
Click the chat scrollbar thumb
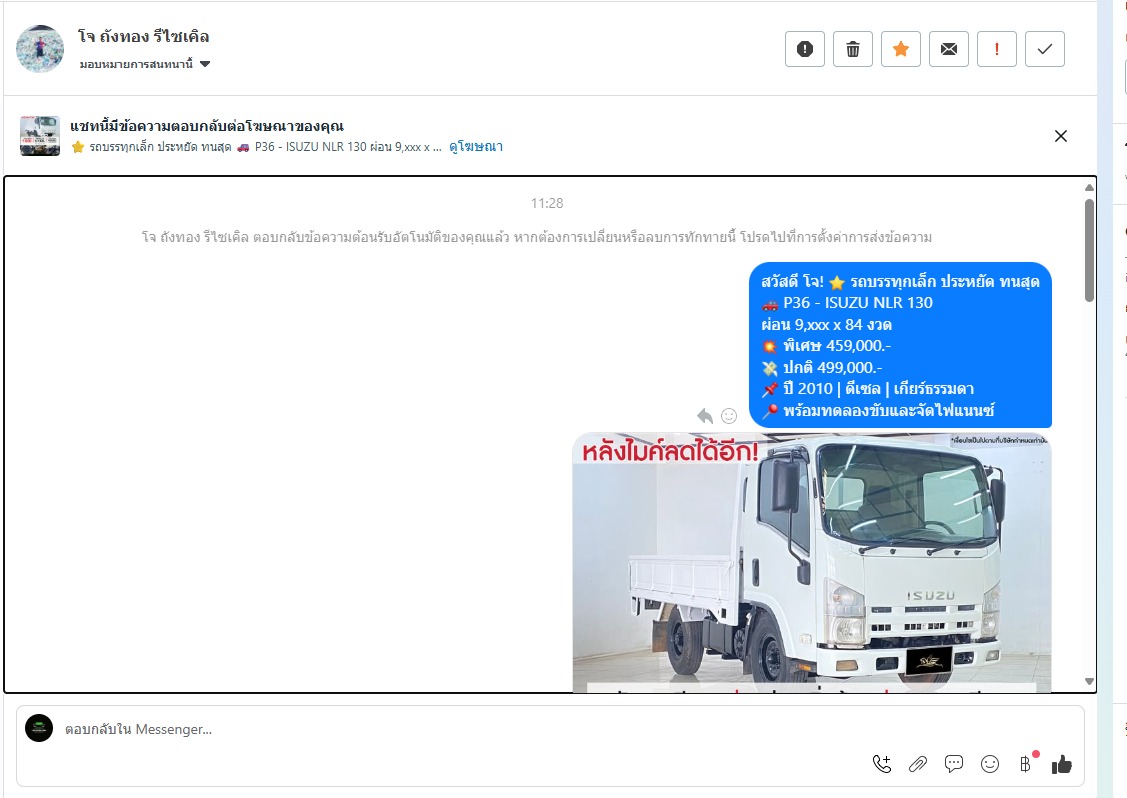pos(1090,250)
